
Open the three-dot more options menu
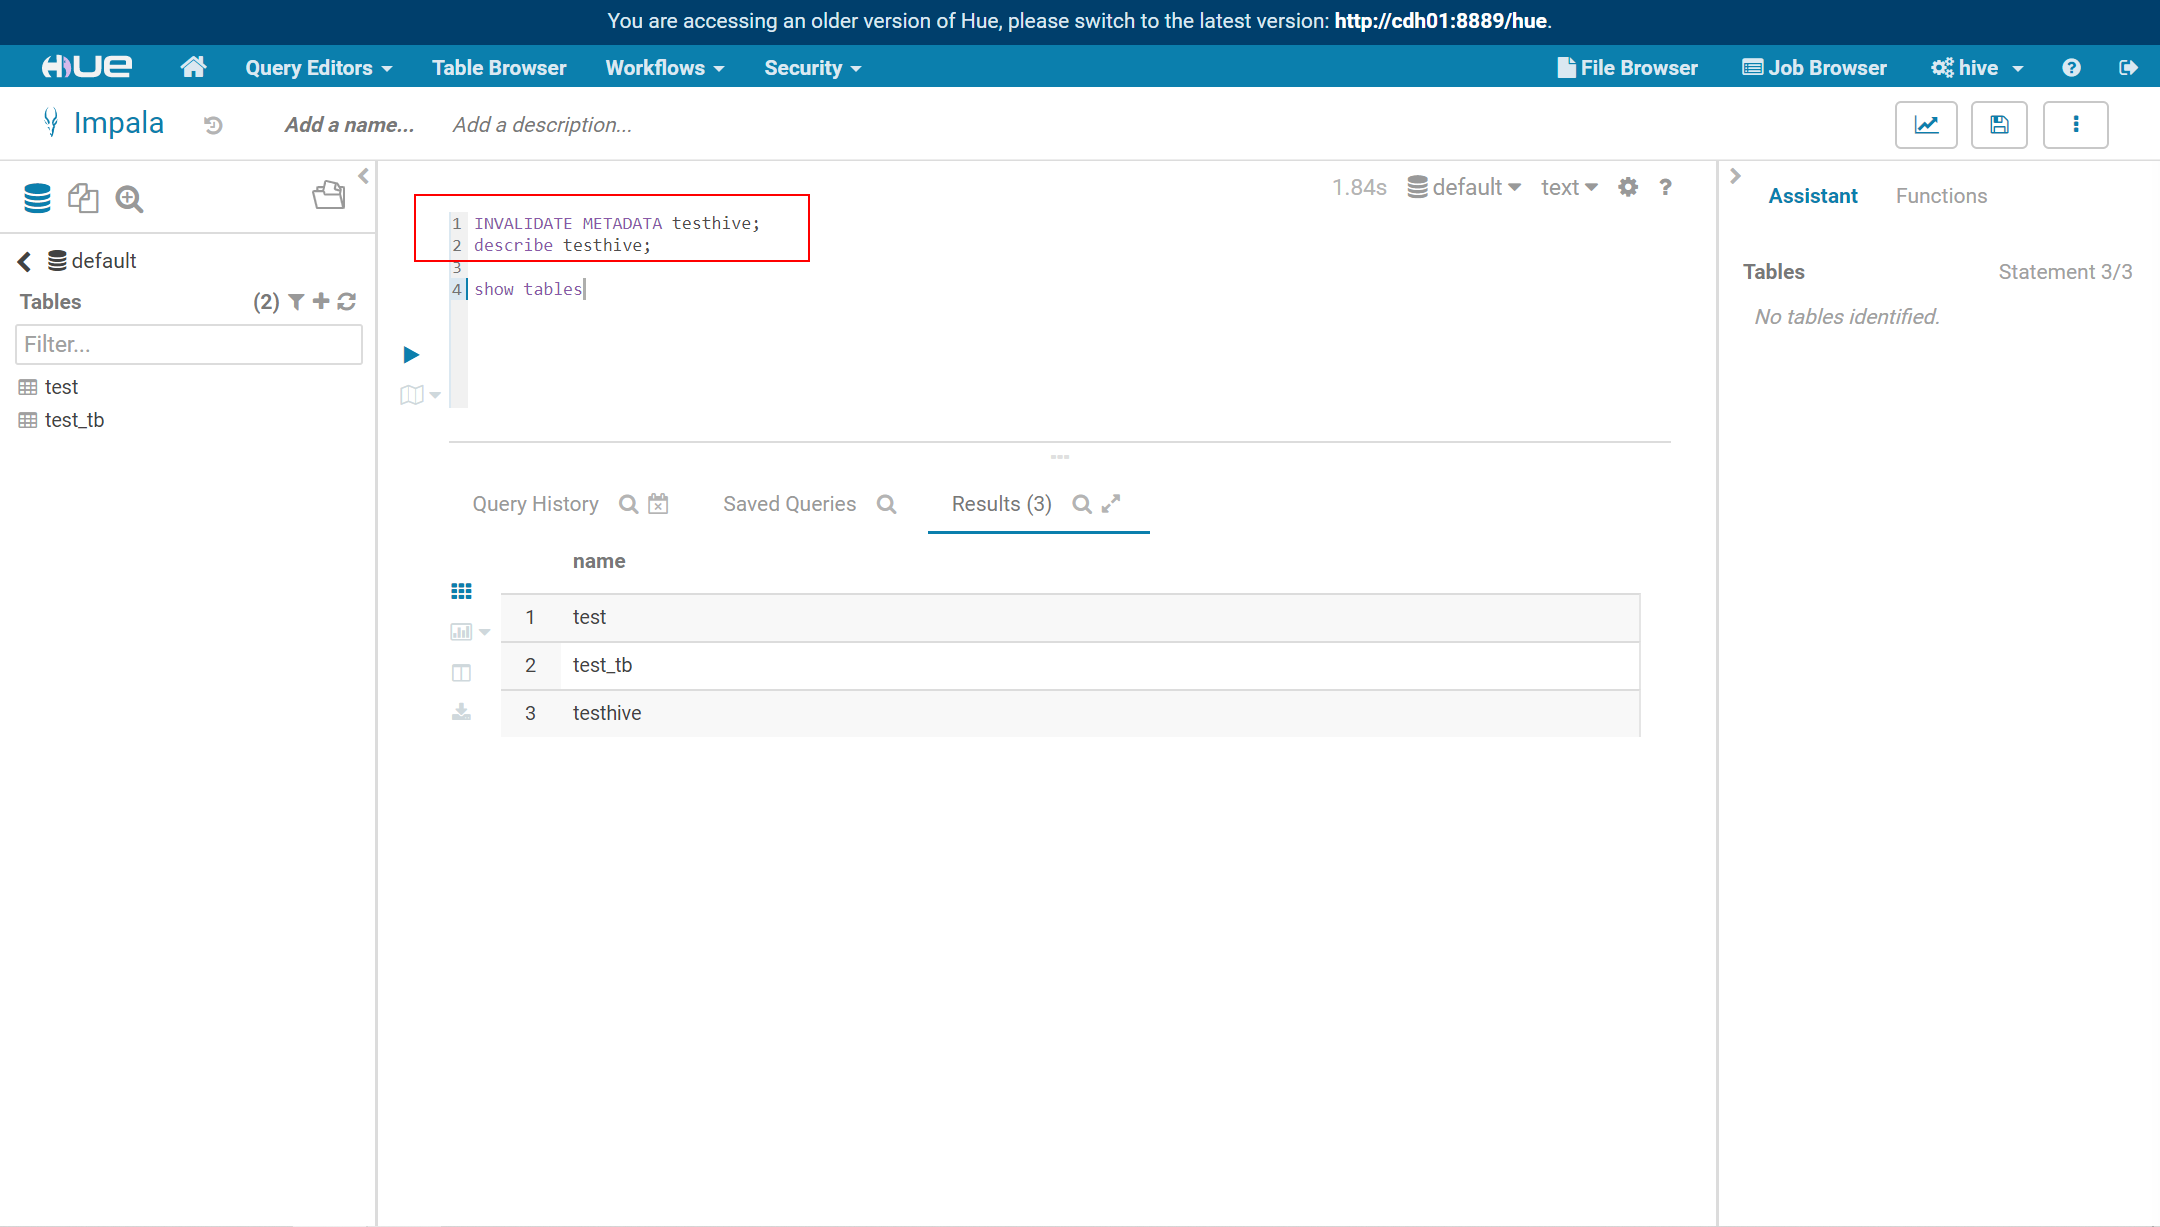pyautogui.click(x=2076, y=125)
